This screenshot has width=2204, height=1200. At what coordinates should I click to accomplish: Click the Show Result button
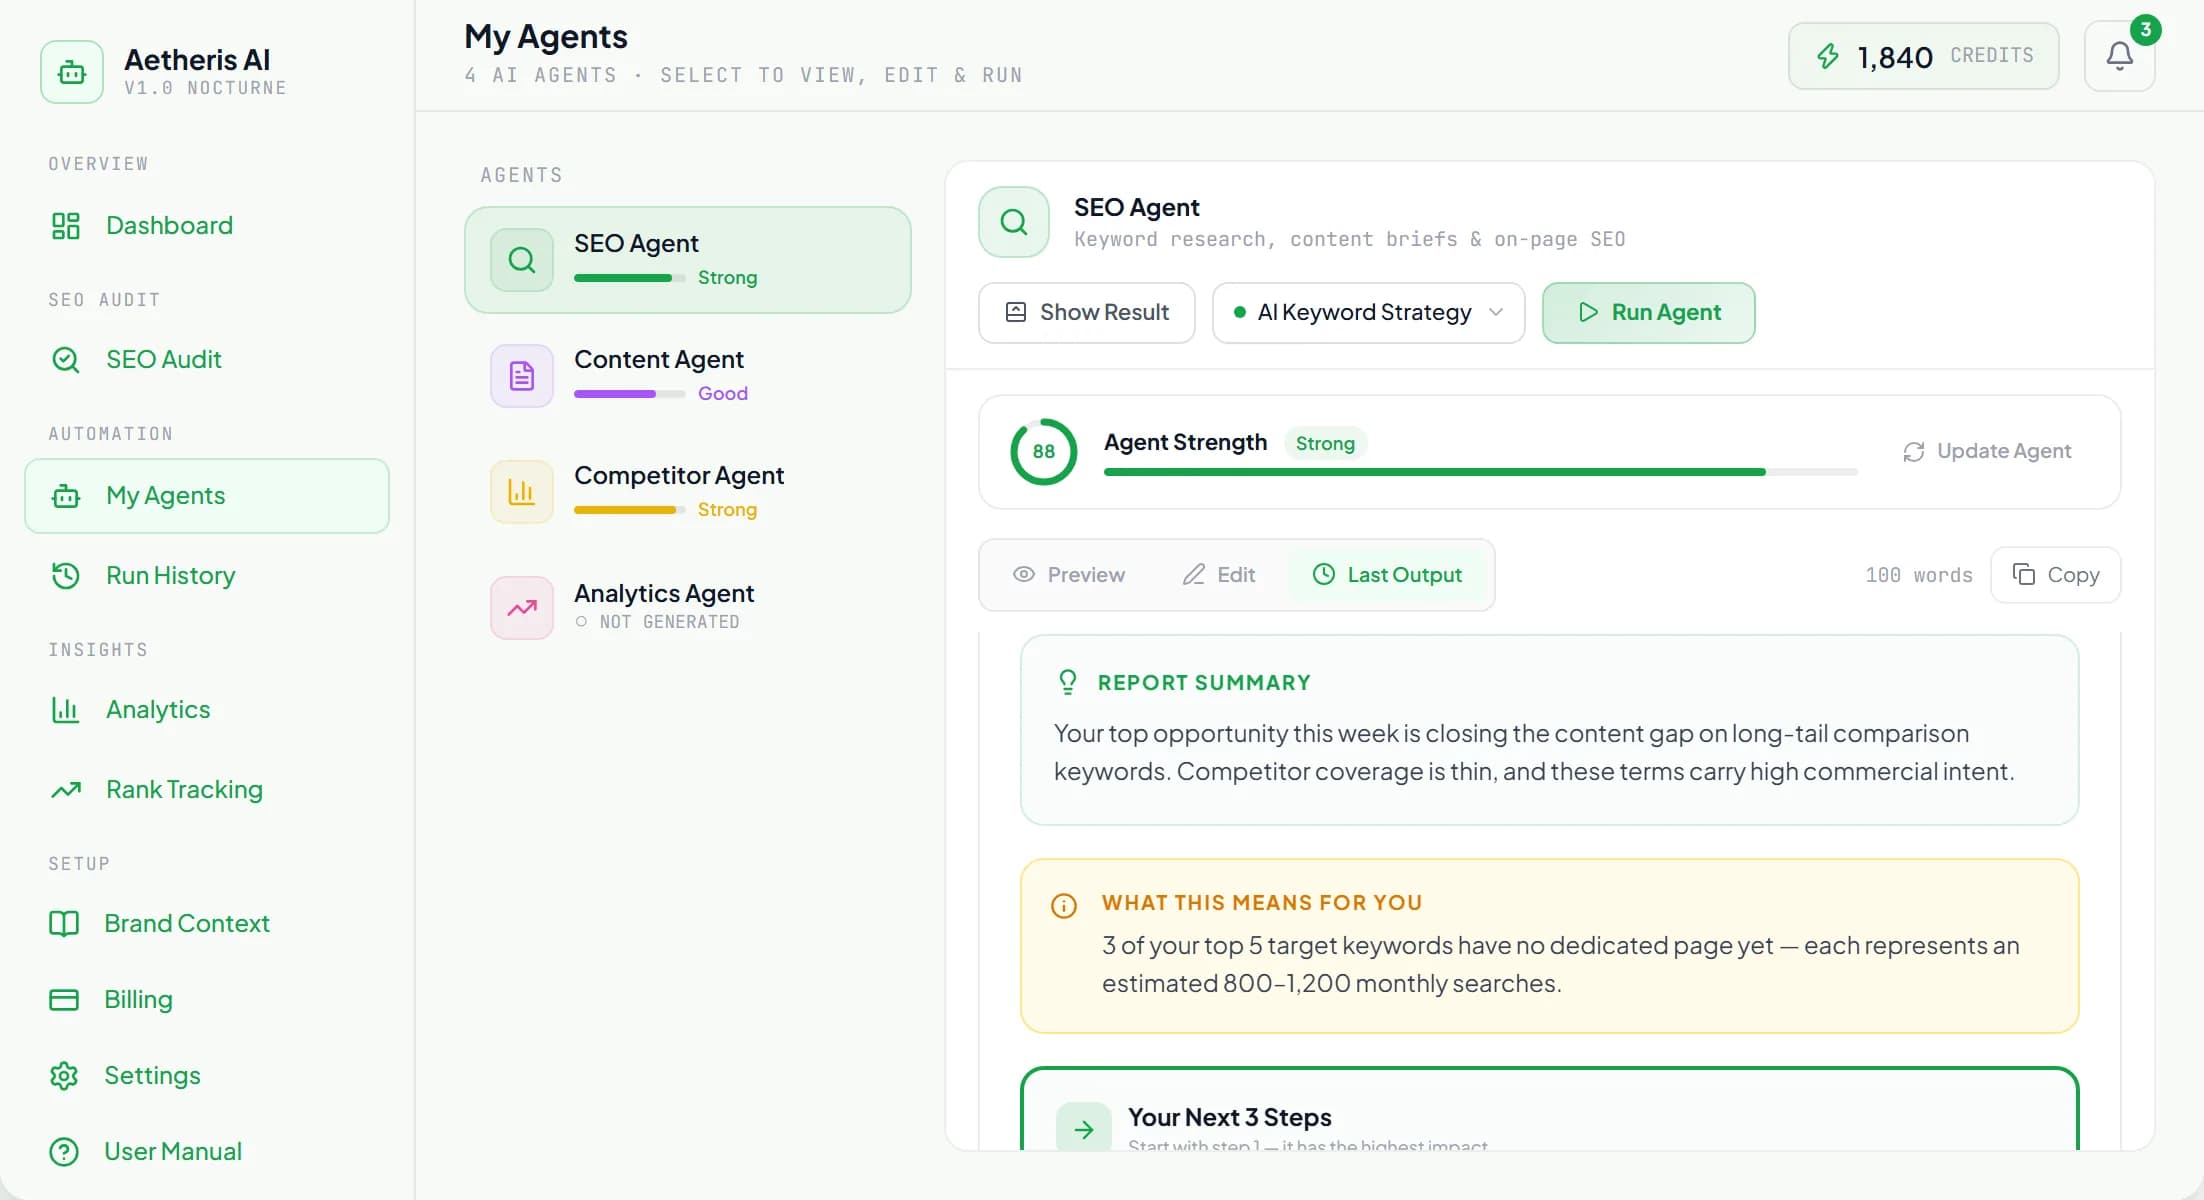(x=1087, y=313)
